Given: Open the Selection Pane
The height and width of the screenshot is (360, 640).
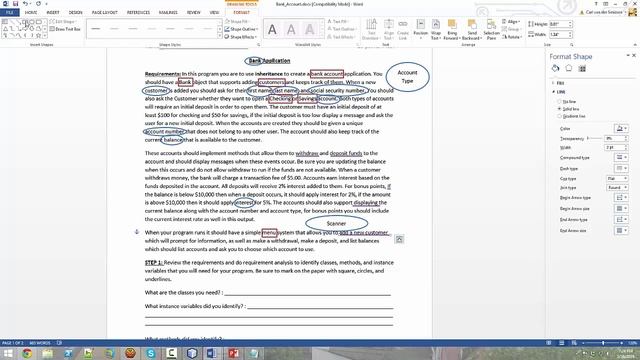Looking at the screenshot, I should point(491,29).
